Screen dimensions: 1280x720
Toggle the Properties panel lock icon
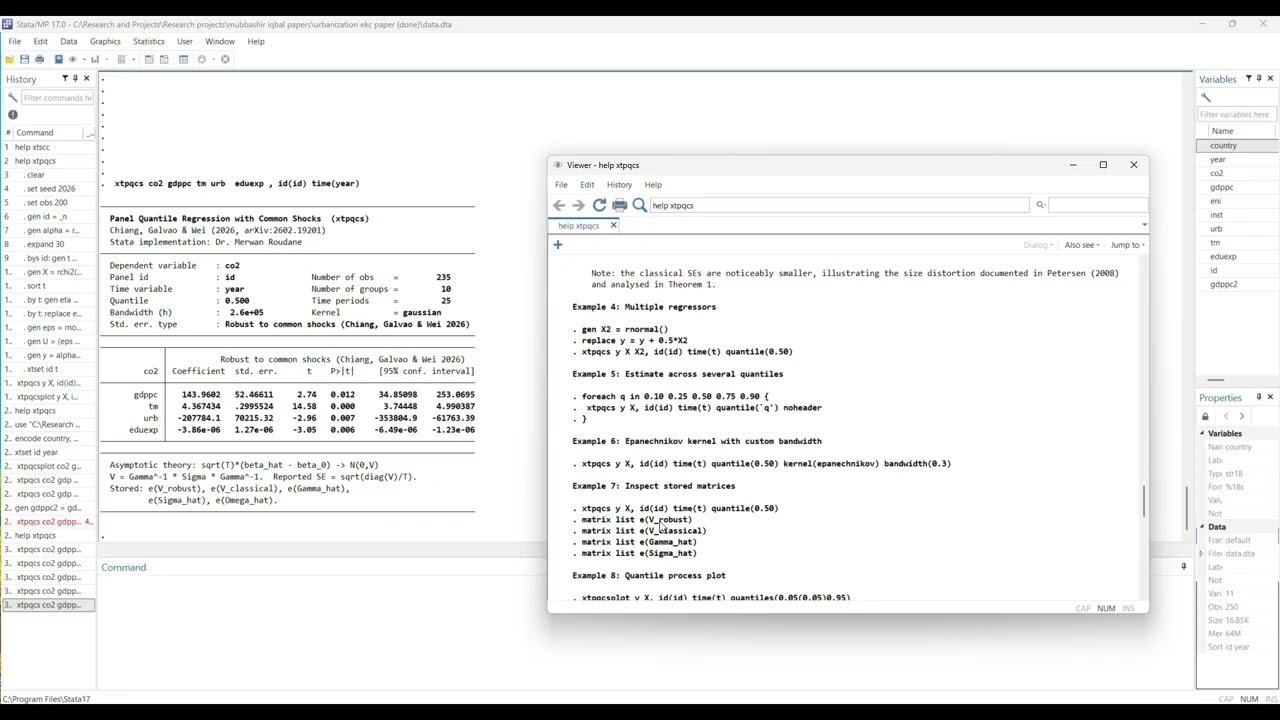[x=1205, y=417]
